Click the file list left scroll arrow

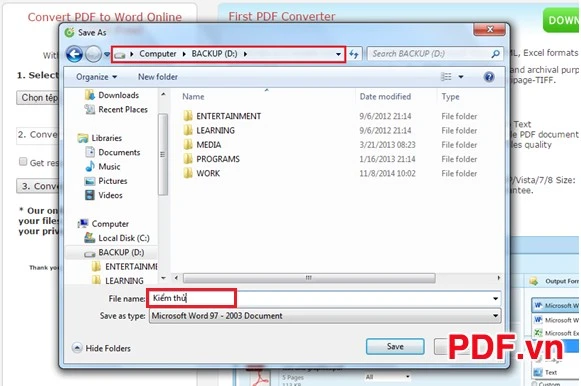tap(176, 278)
